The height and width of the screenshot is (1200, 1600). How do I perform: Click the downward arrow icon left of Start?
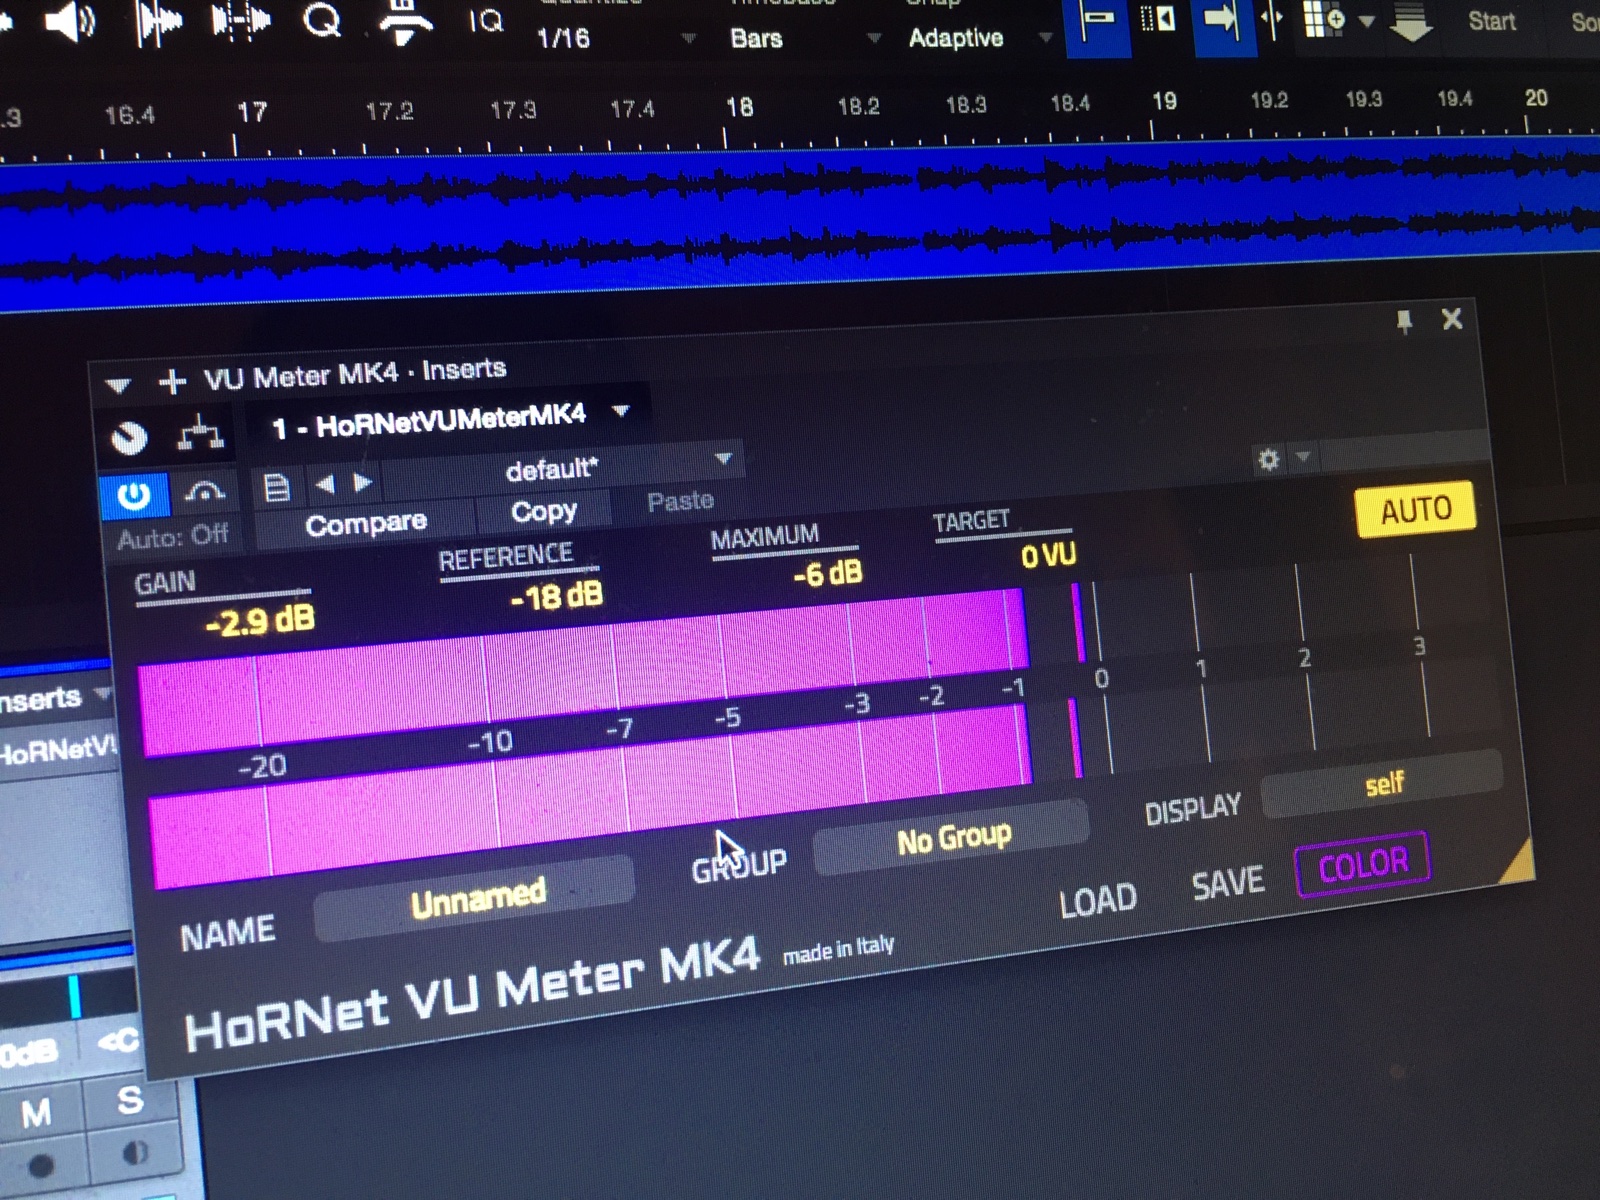[x=1412, y=22]
